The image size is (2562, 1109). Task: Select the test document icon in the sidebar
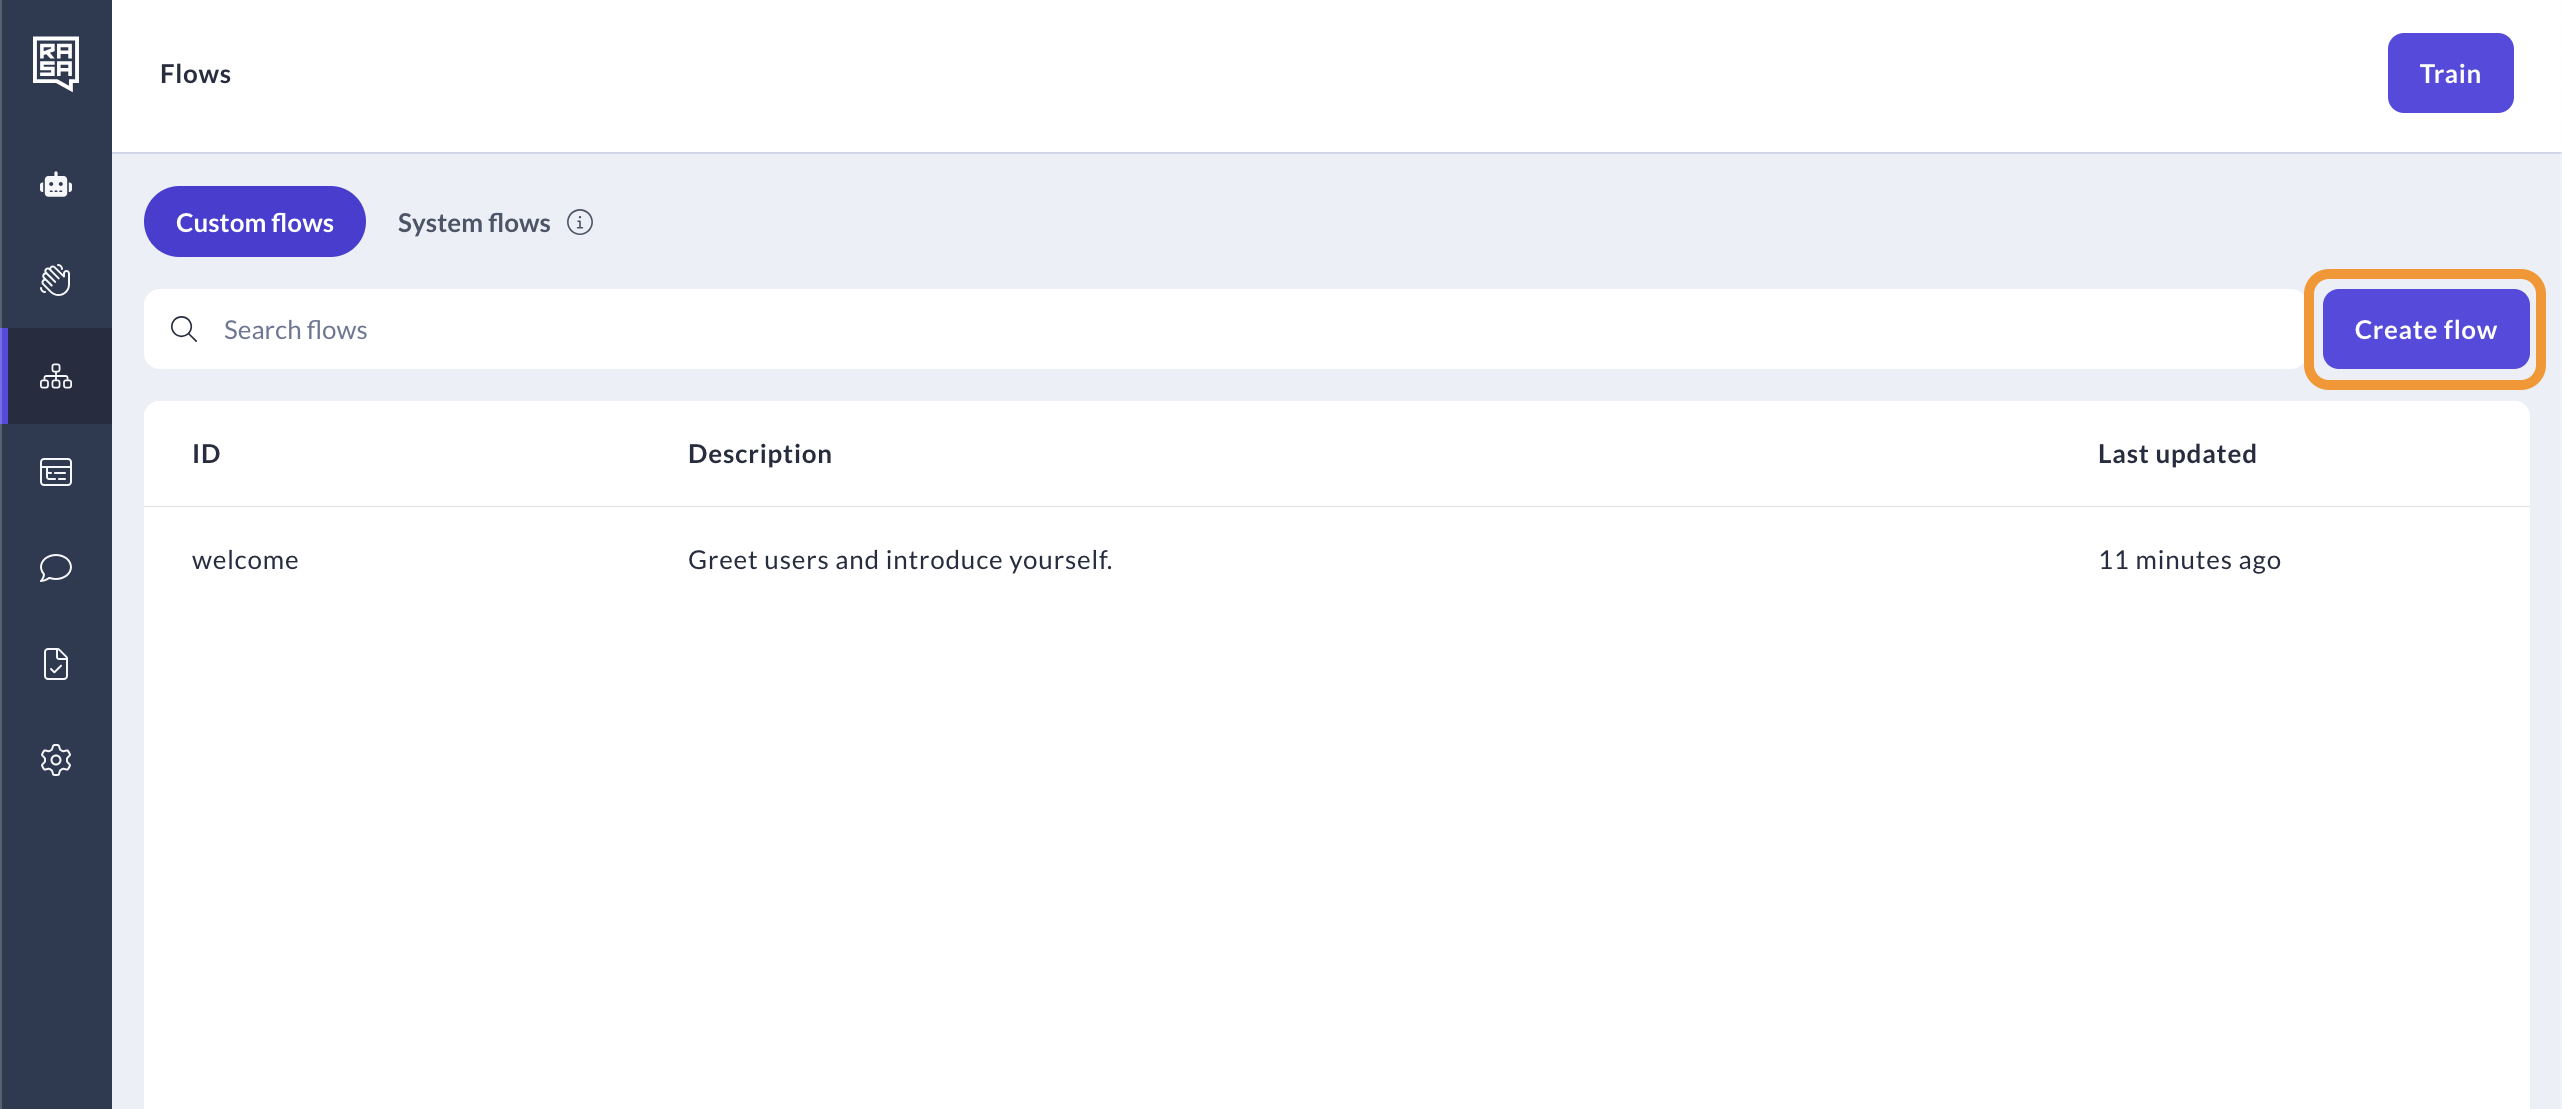[x=55, y=663]
